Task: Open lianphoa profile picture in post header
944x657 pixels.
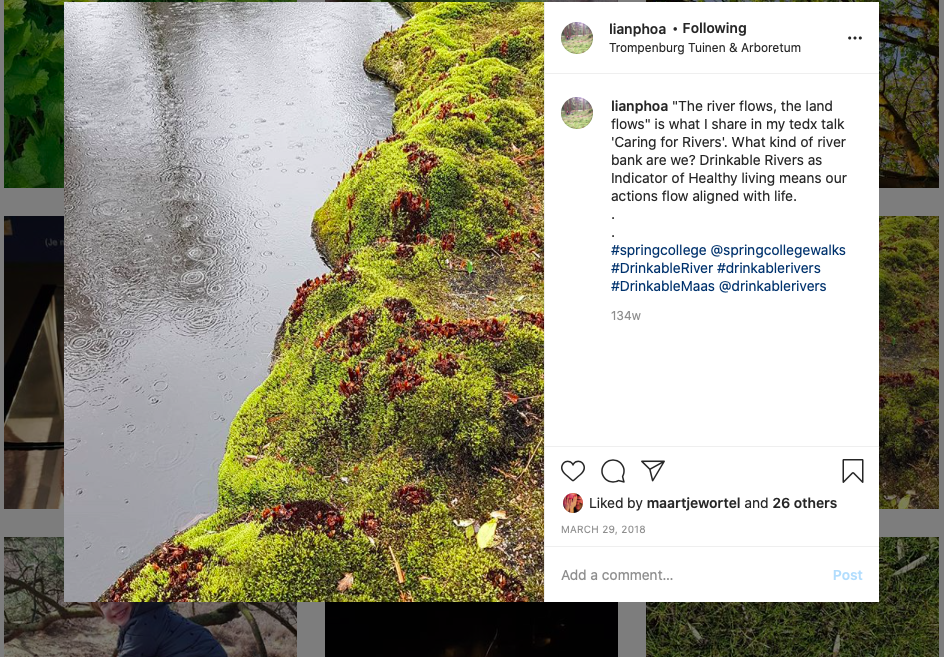Action: coord(577,38)
